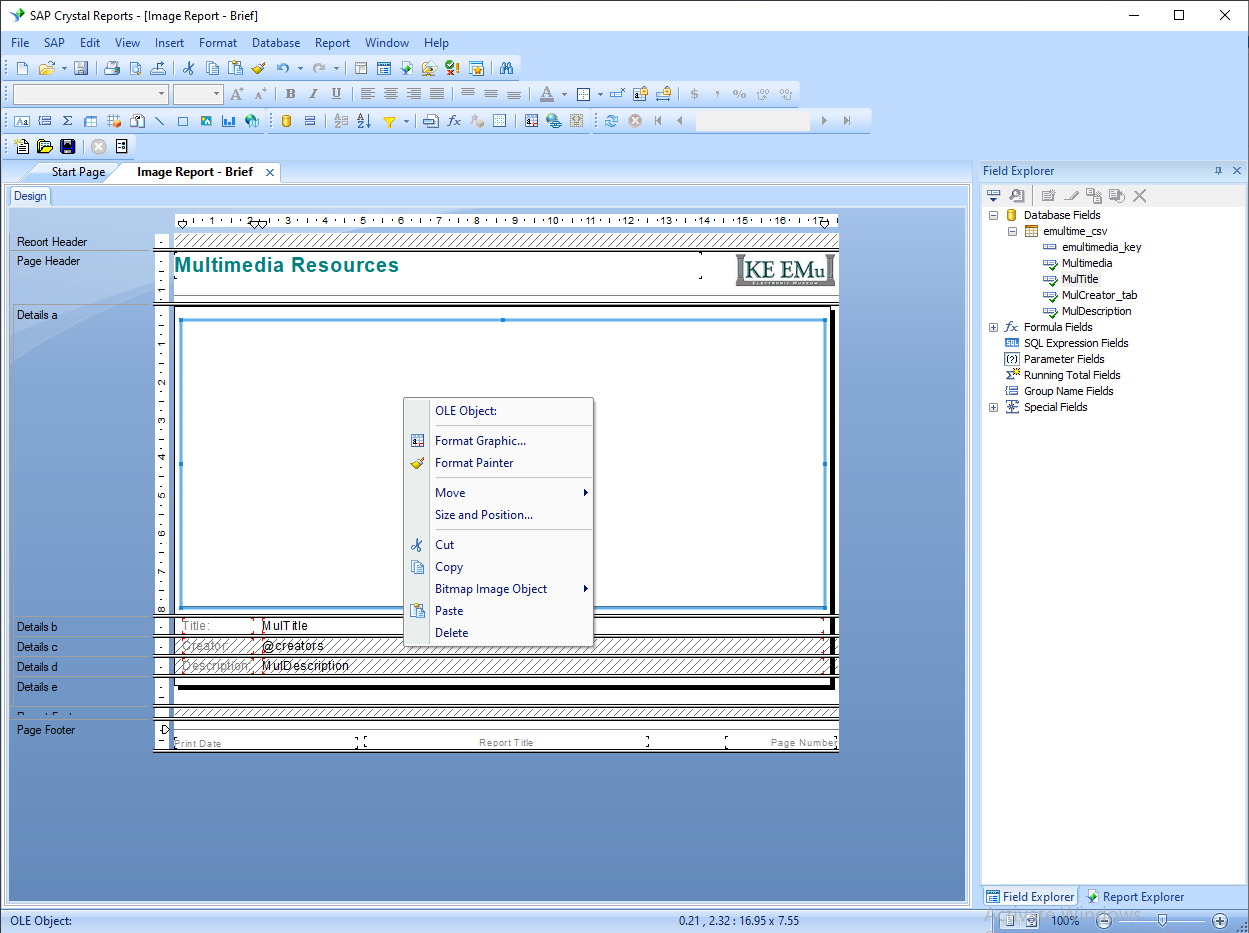
Task: Click the Refresh report data icon
Action: [x=611, y=121]
